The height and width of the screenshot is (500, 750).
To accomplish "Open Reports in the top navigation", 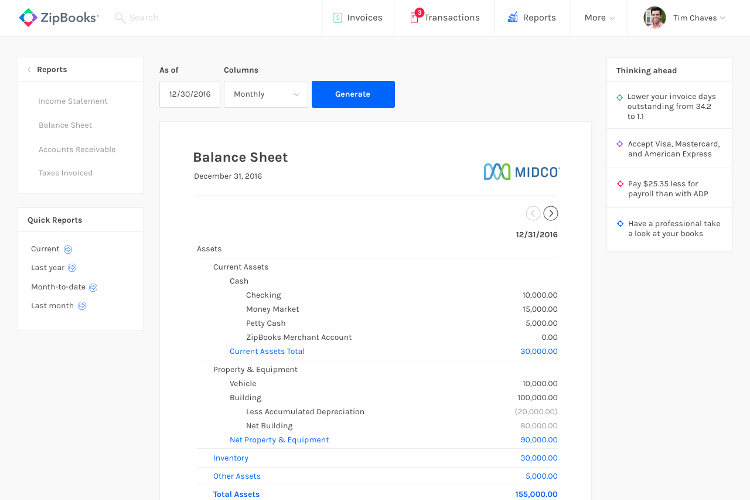I will tap(531, 18).
